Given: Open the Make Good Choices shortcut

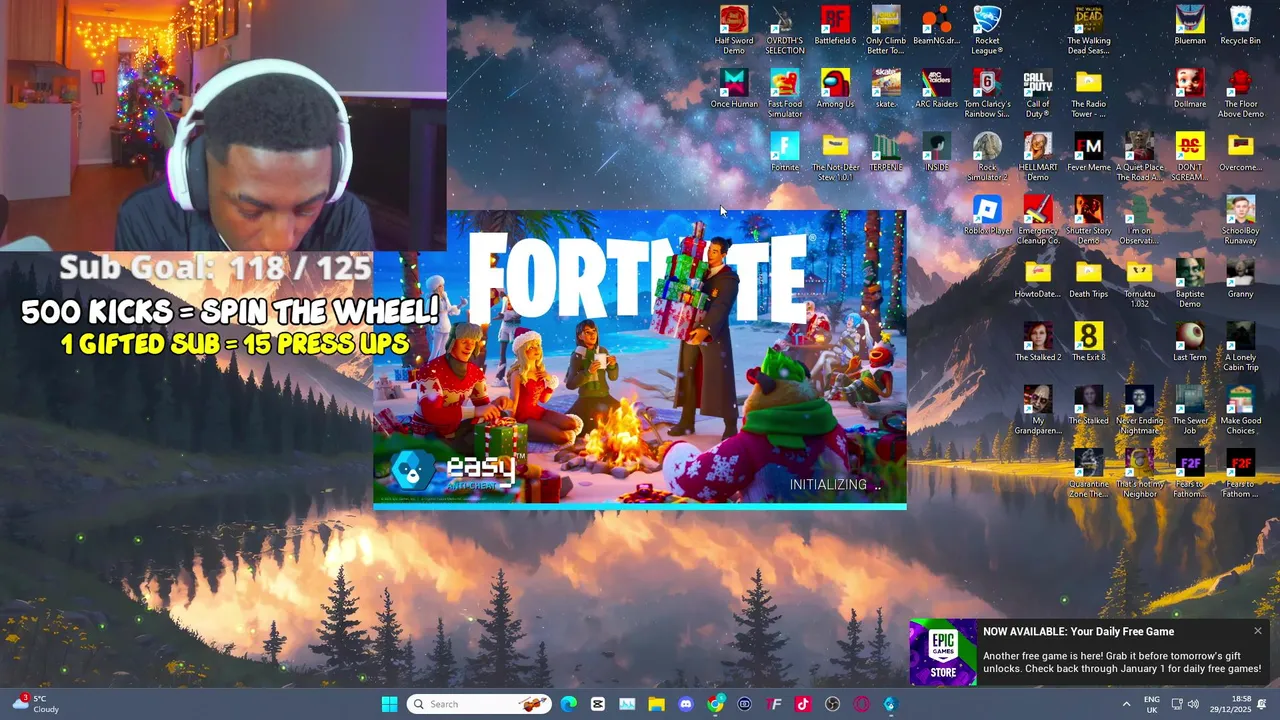Looking at the screenshot, I should [x=1240, y=410].
